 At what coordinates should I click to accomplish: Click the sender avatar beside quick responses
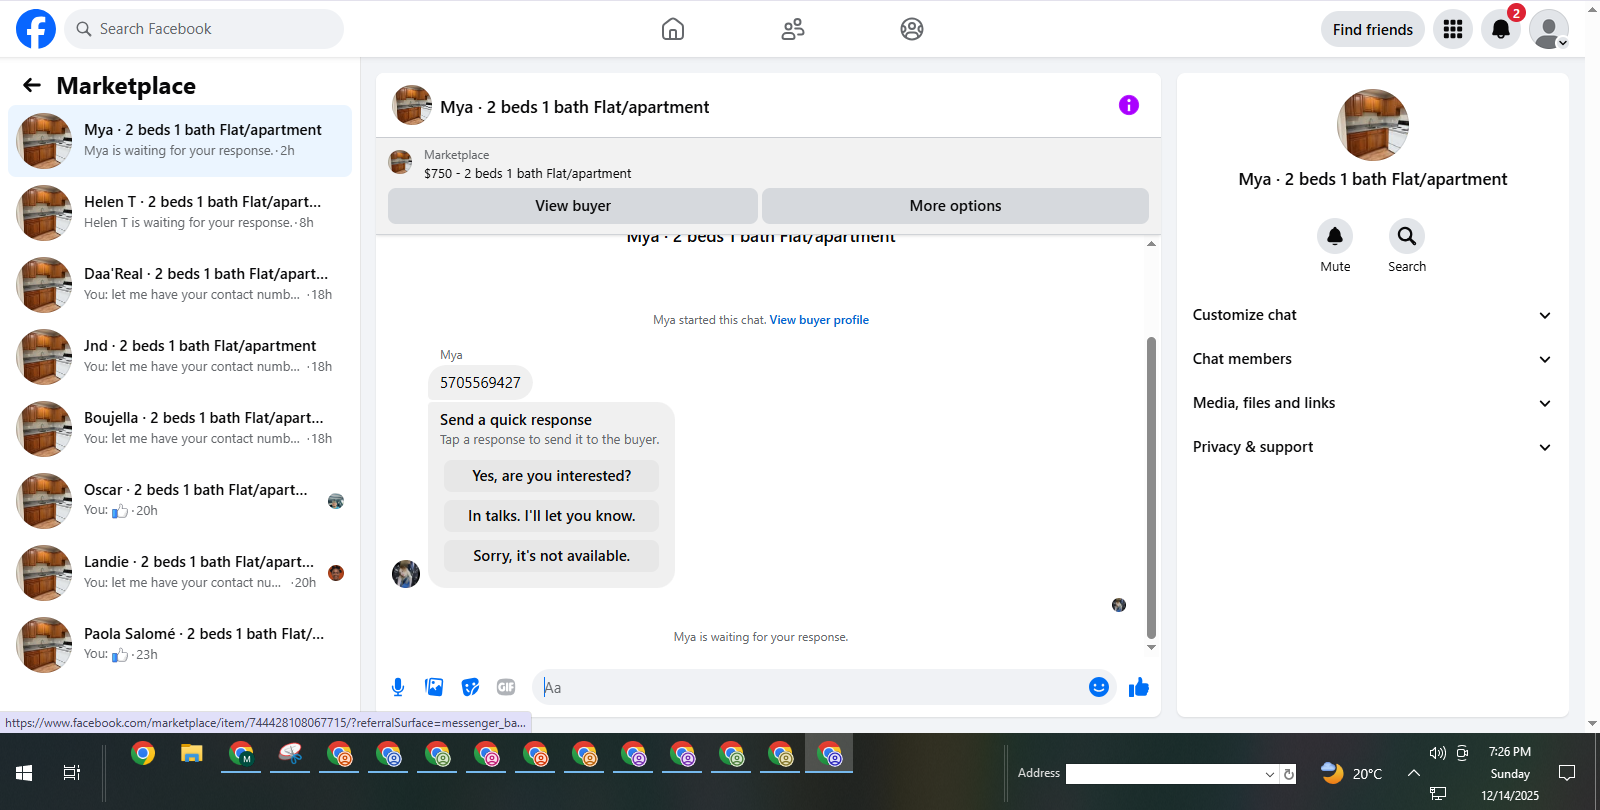406,574
